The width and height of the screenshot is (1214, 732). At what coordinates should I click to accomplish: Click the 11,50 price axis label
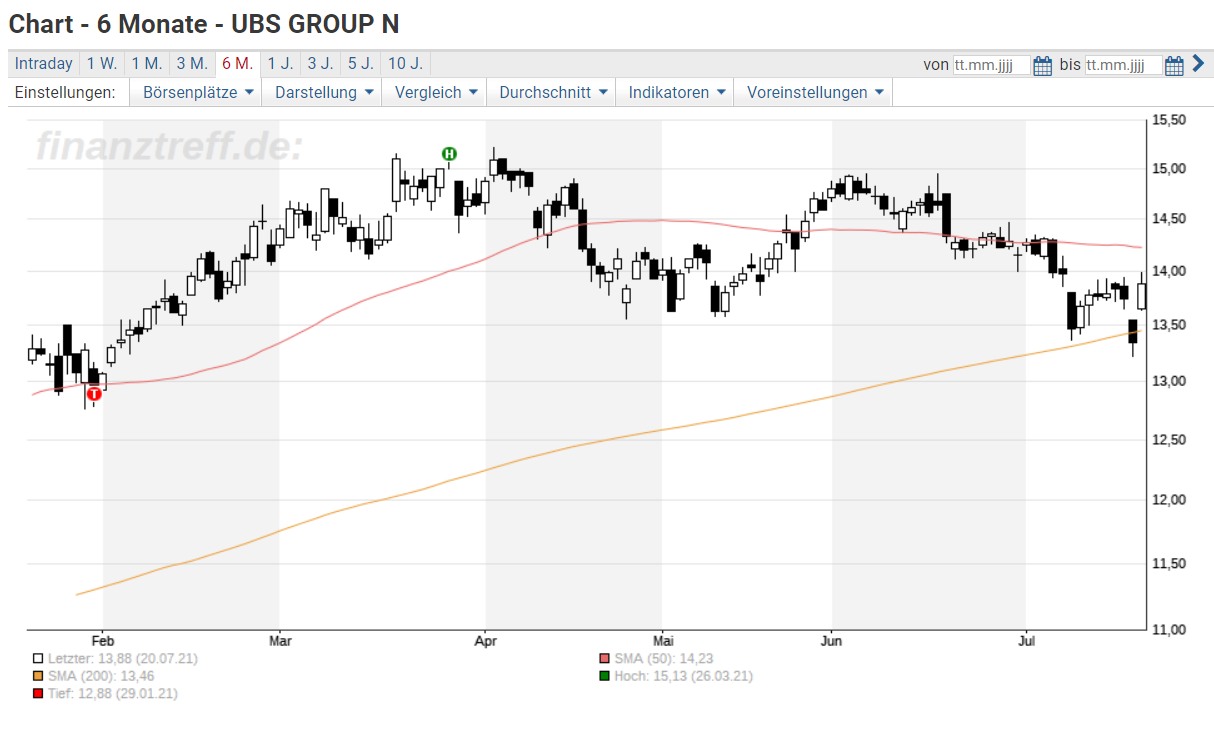[1169, 563]
